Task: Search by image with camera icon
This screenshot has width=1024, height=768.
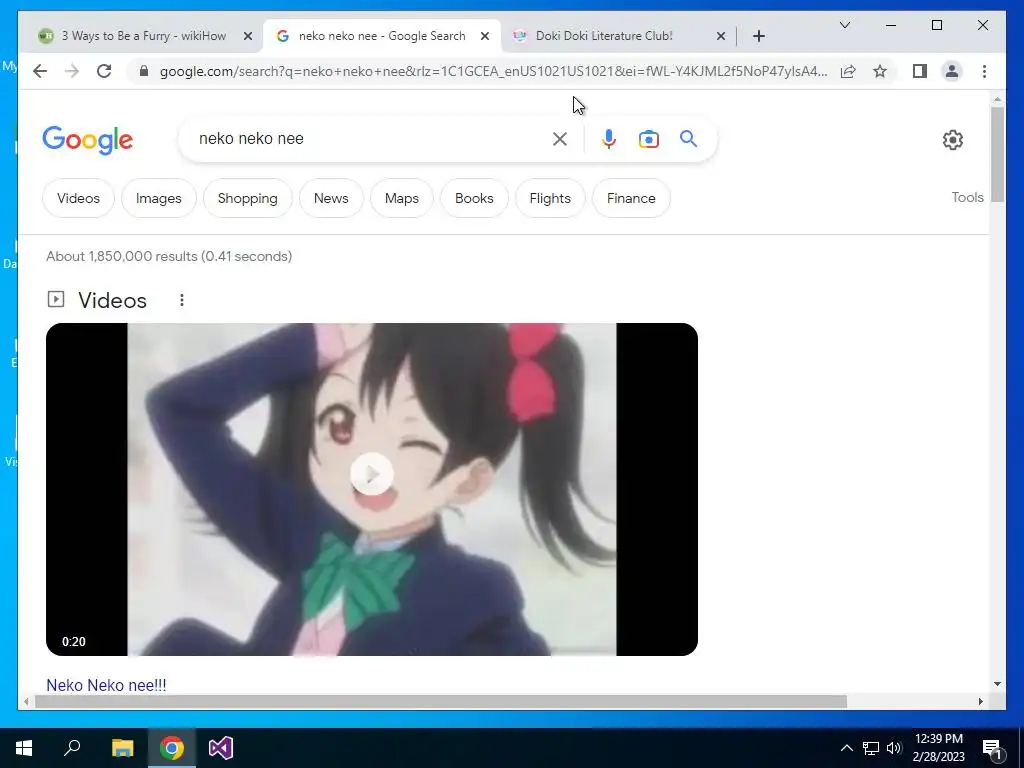Action: click(x=648, y=139)
